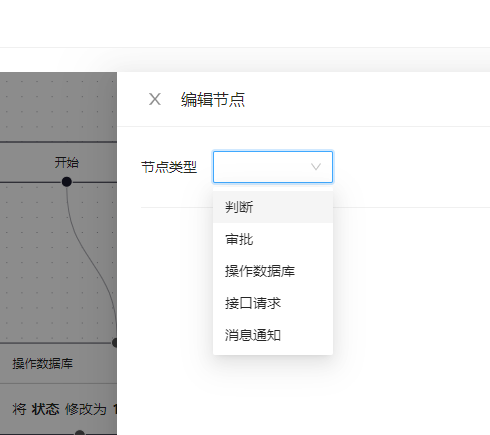490x435 pixels.
Task: Click the 节点类型 field label
Action: pos(169,167)
